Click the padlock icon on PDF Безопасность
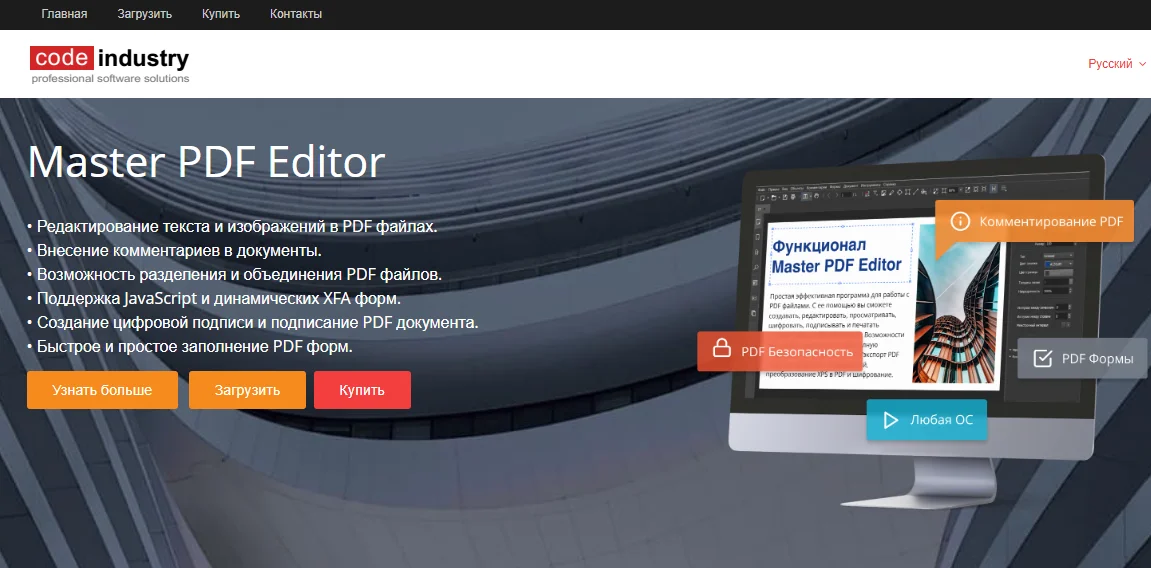 720,350
